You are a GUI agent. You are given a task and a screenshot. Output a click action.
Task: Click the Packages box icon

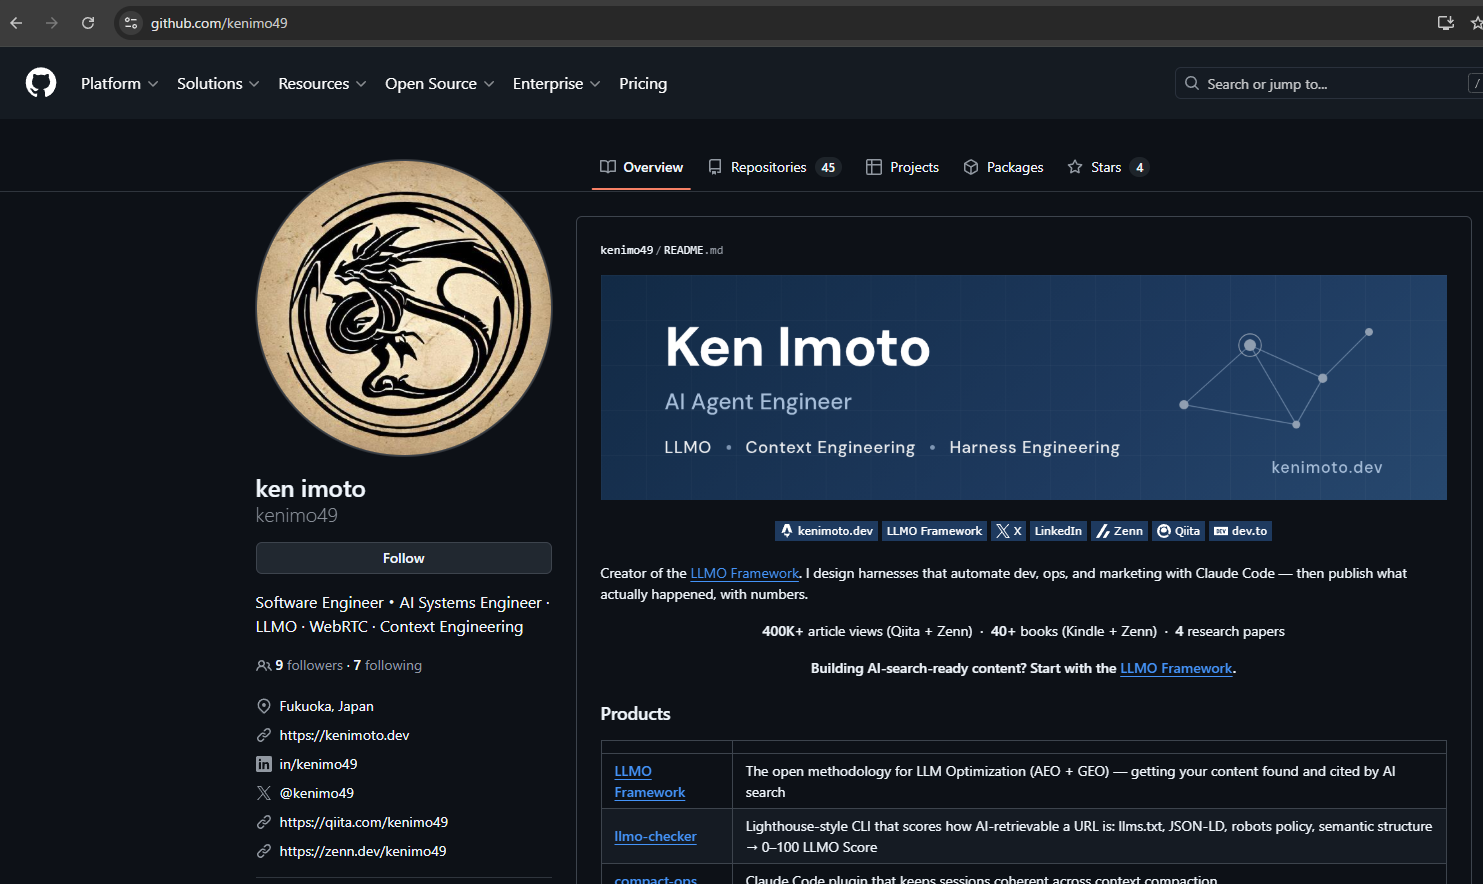pos(971,167)
